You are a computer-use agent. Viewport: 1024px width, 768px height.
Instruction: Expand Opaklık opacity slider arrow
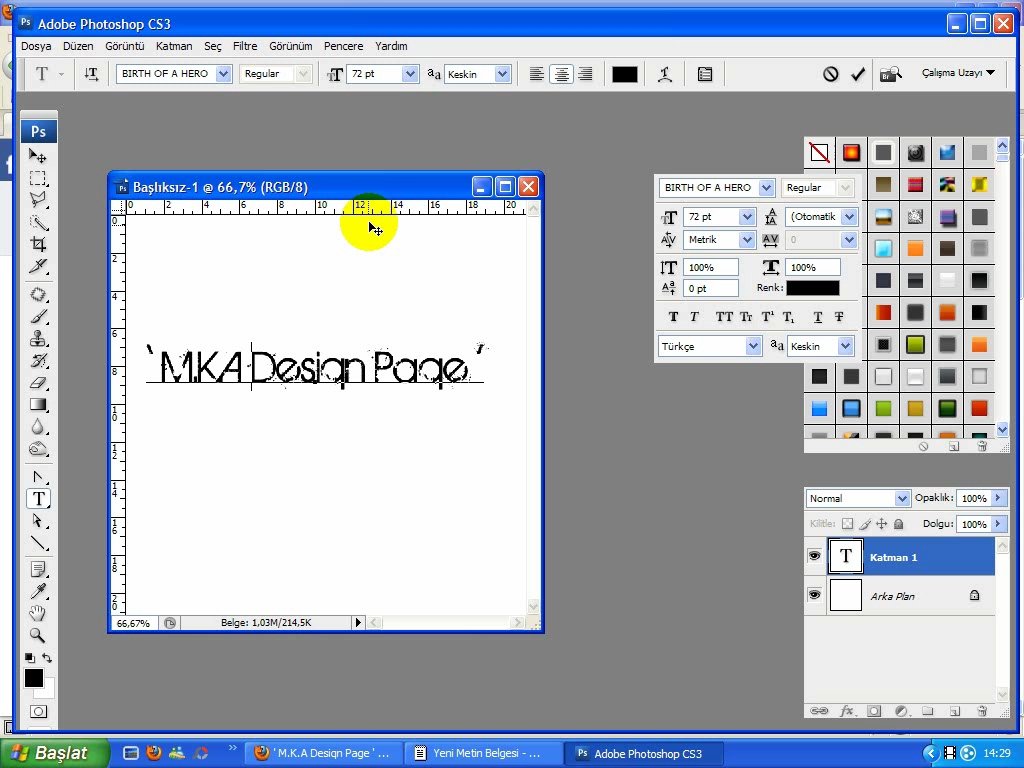point(998,498)
